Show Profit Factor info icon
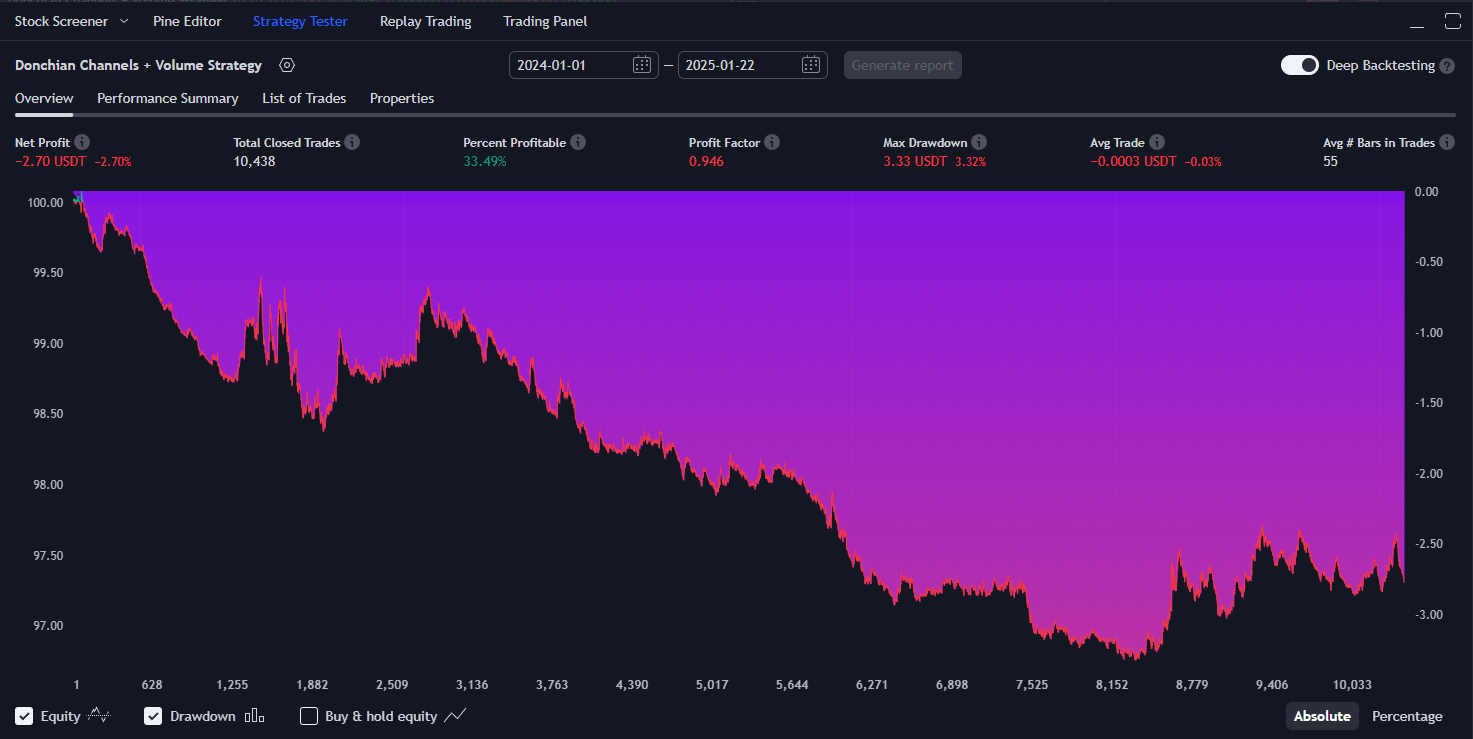The width and height of the screenshot is (1473, 739). (x=772, y=143)
